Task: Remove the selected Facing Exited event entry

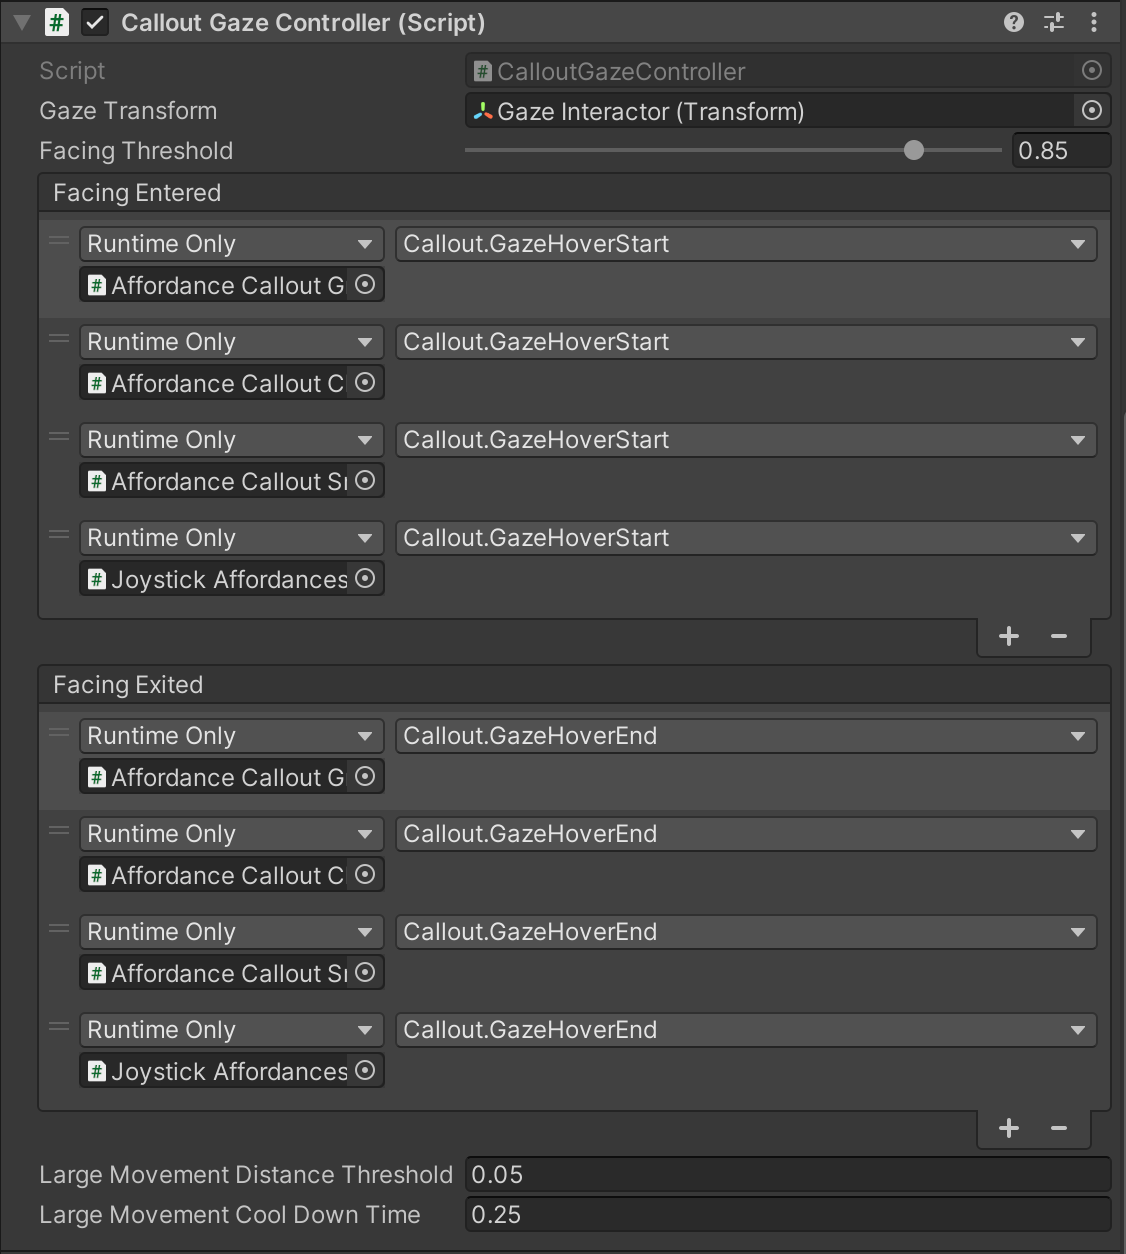Action: click(1059, 1128)
